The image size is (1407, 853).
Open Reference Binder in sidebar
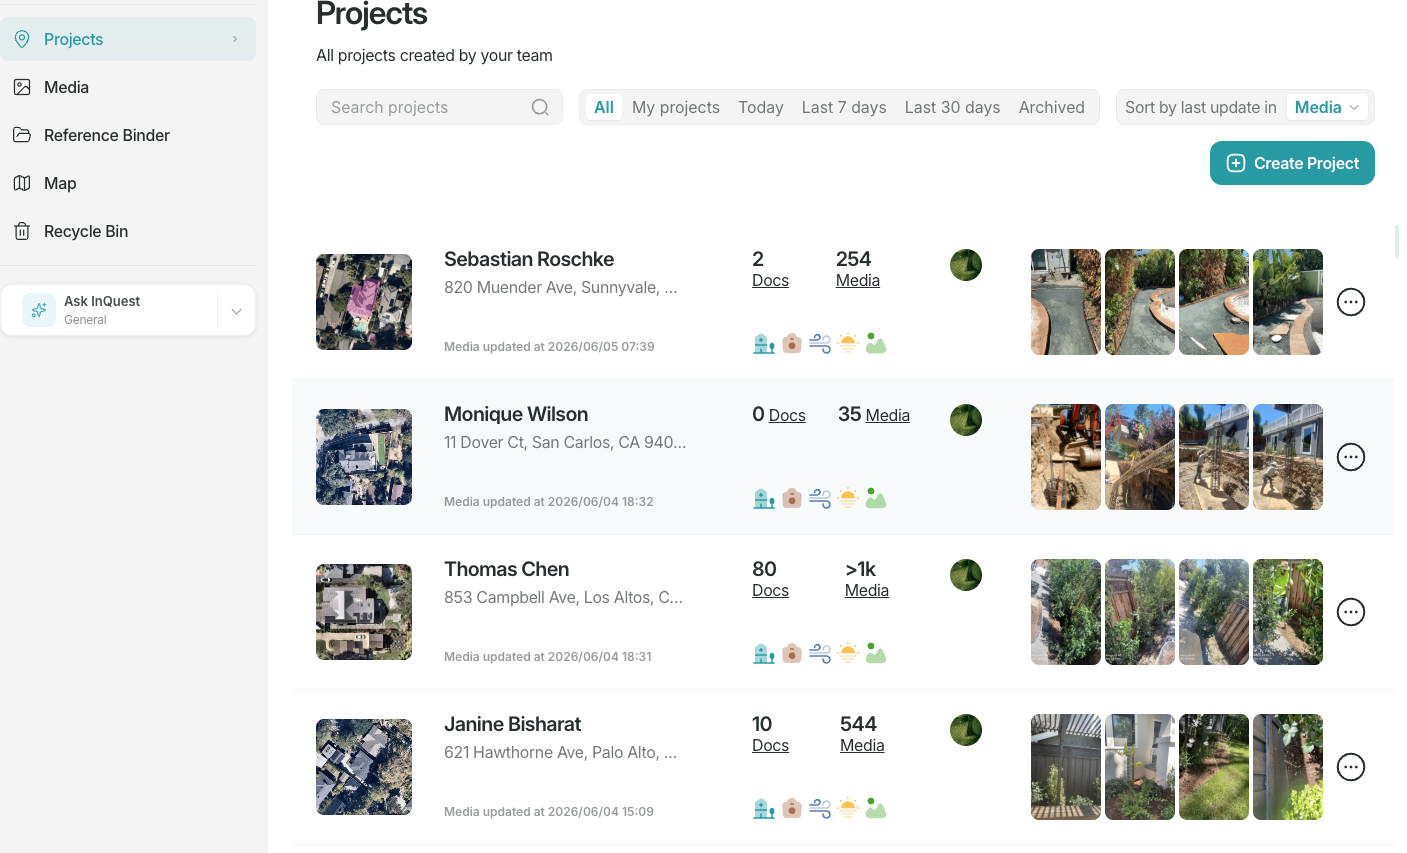(x=128, y=135)
